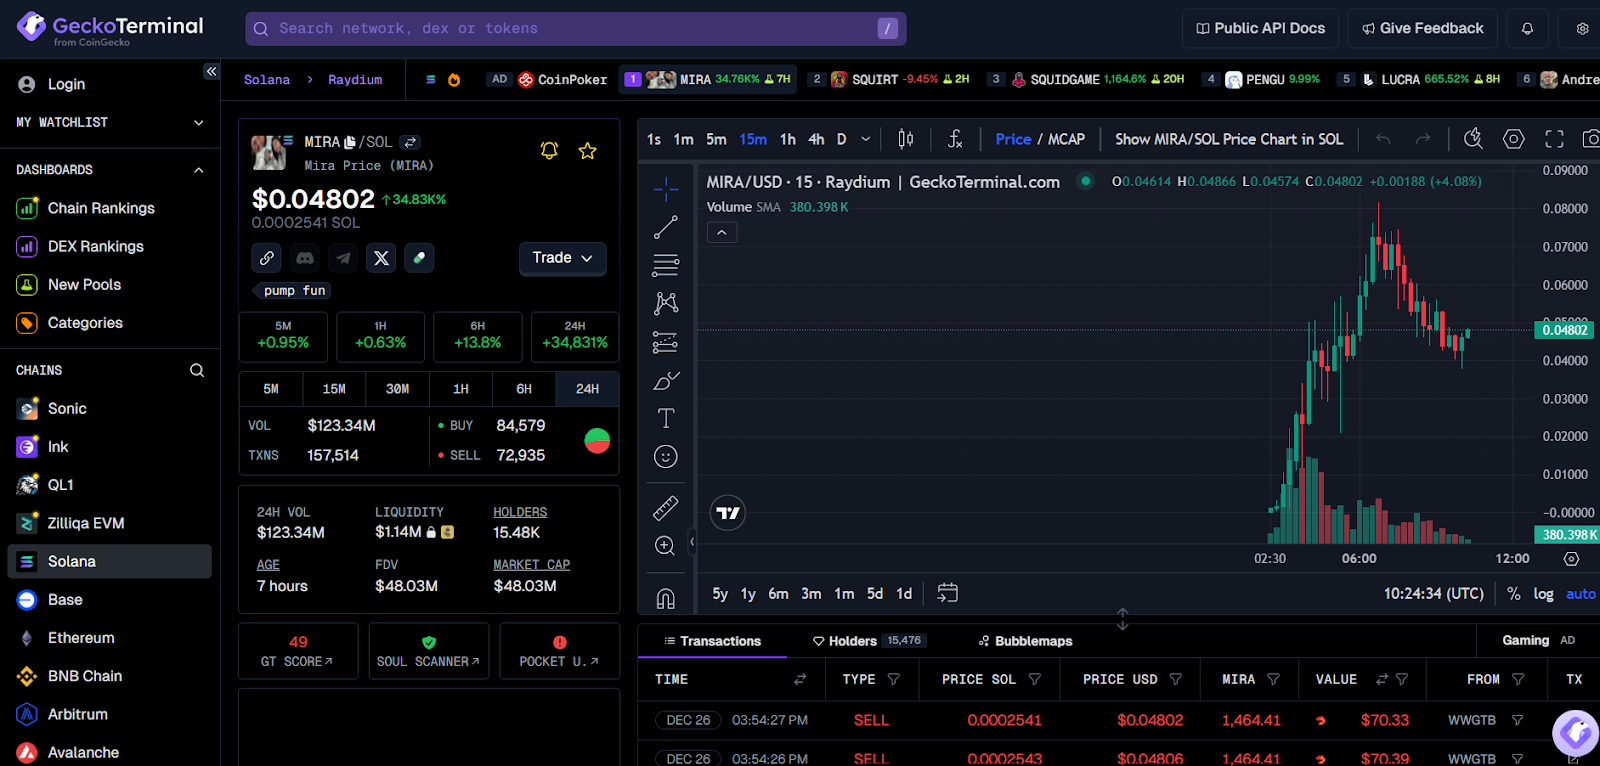
Task: Open GT Score details
Action: pyautogui.click(x=298, y=651)
